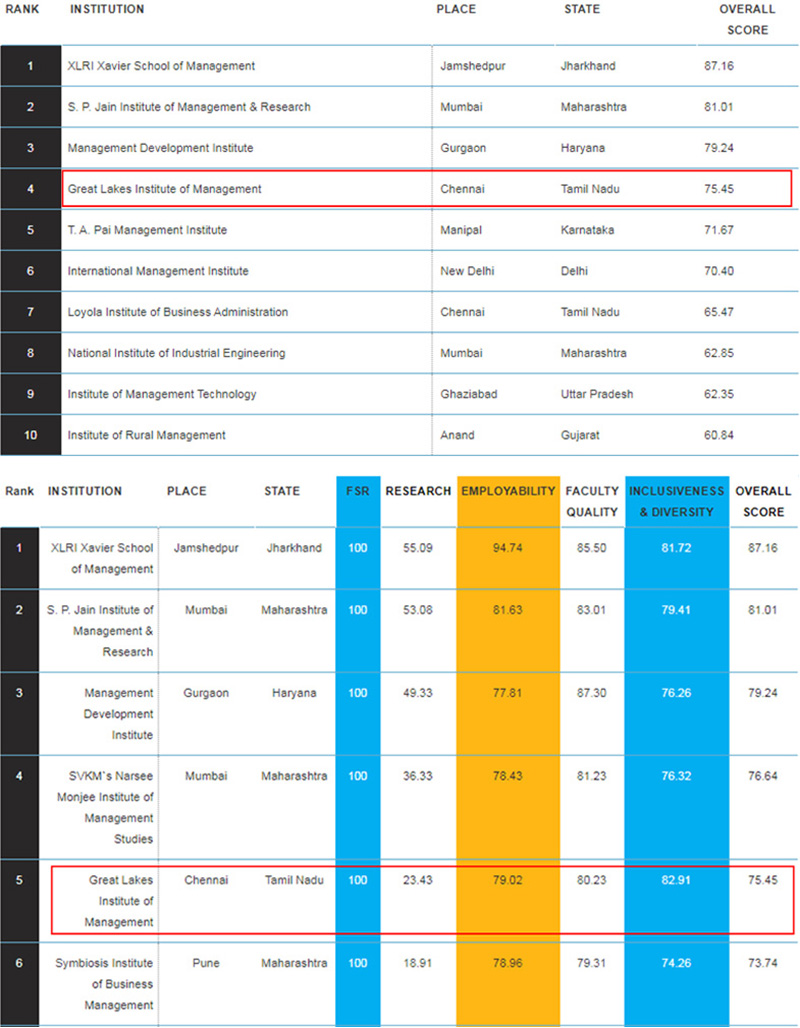Click the faculty quality score 79.31
This screenshot has height=1028, width=800.
[x=591, y=963]
